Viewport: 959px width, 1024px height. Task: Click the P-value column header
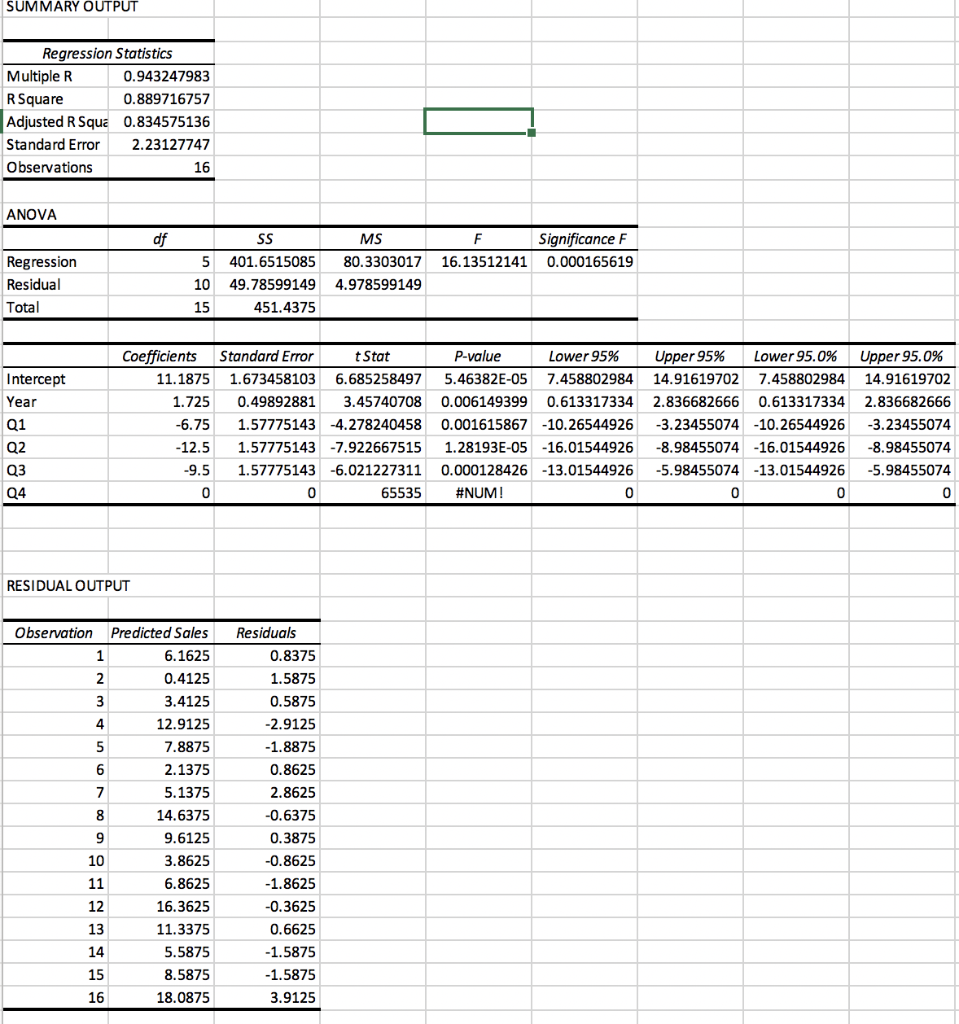(x=478, y=356)
